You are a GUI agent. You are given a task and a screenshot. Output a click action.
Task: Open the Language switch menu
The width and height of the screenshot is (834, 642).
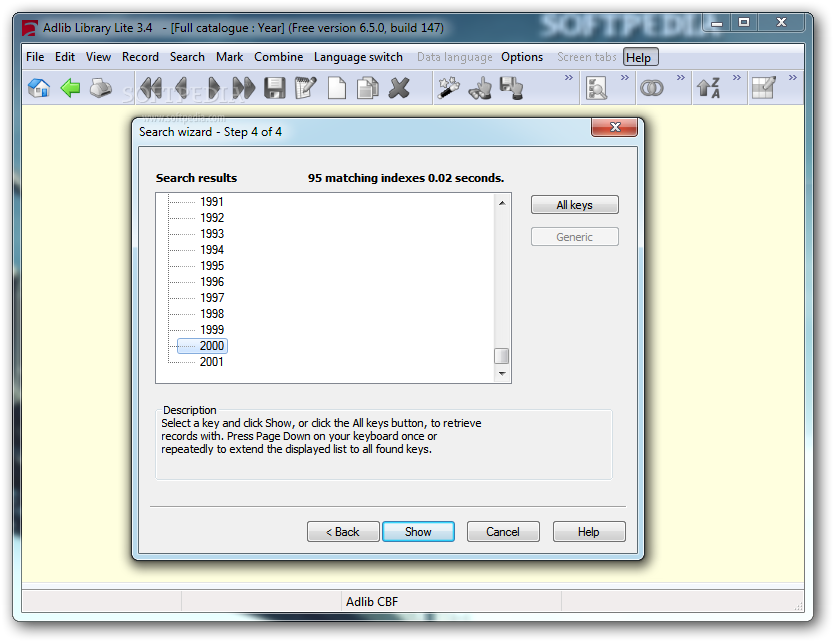click(x=358, y=57)
